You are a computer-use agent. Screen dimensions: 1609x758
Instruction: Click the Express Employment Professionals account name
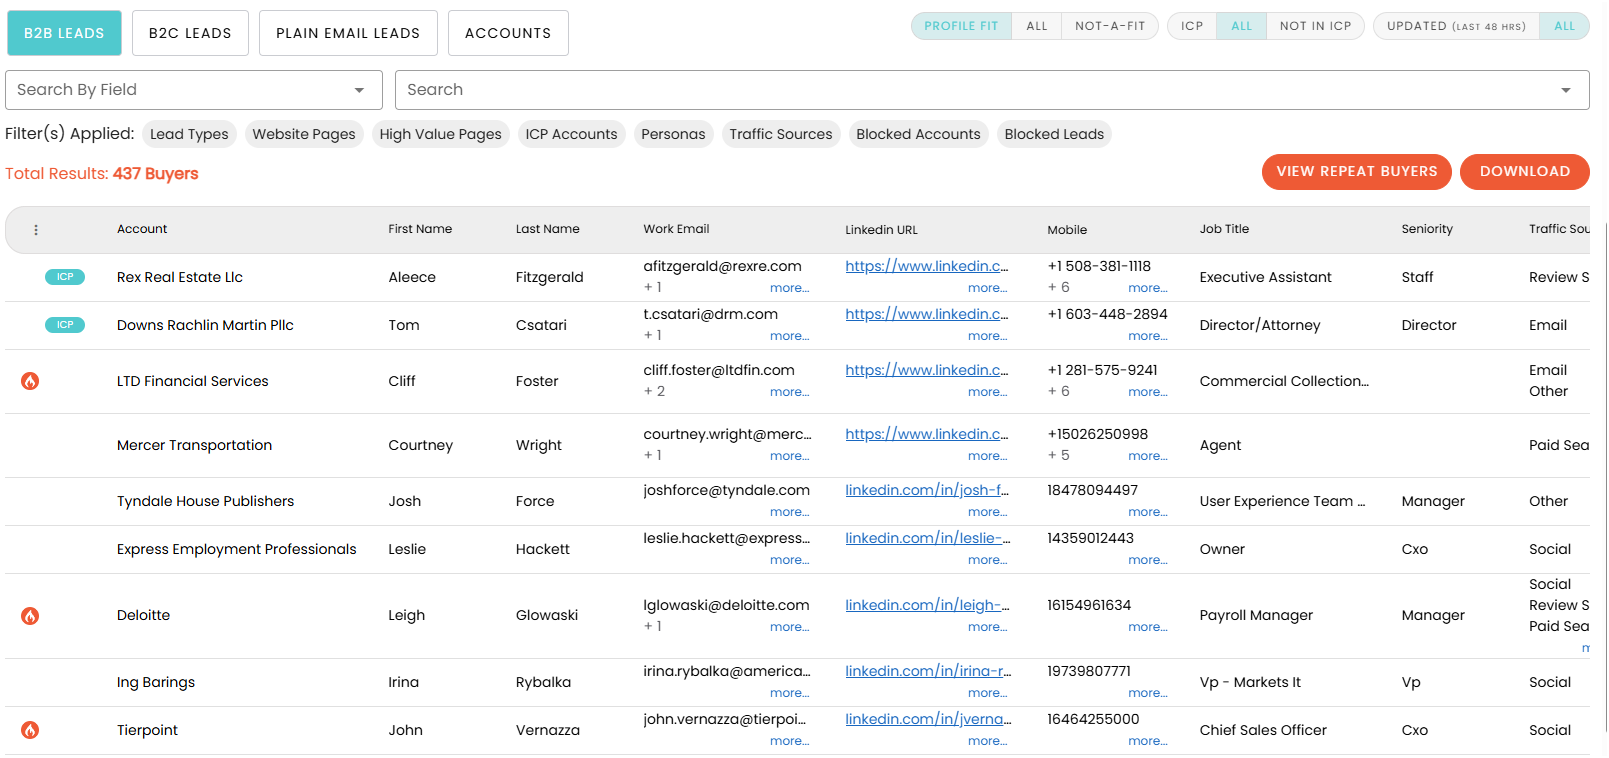coord(236,549)
